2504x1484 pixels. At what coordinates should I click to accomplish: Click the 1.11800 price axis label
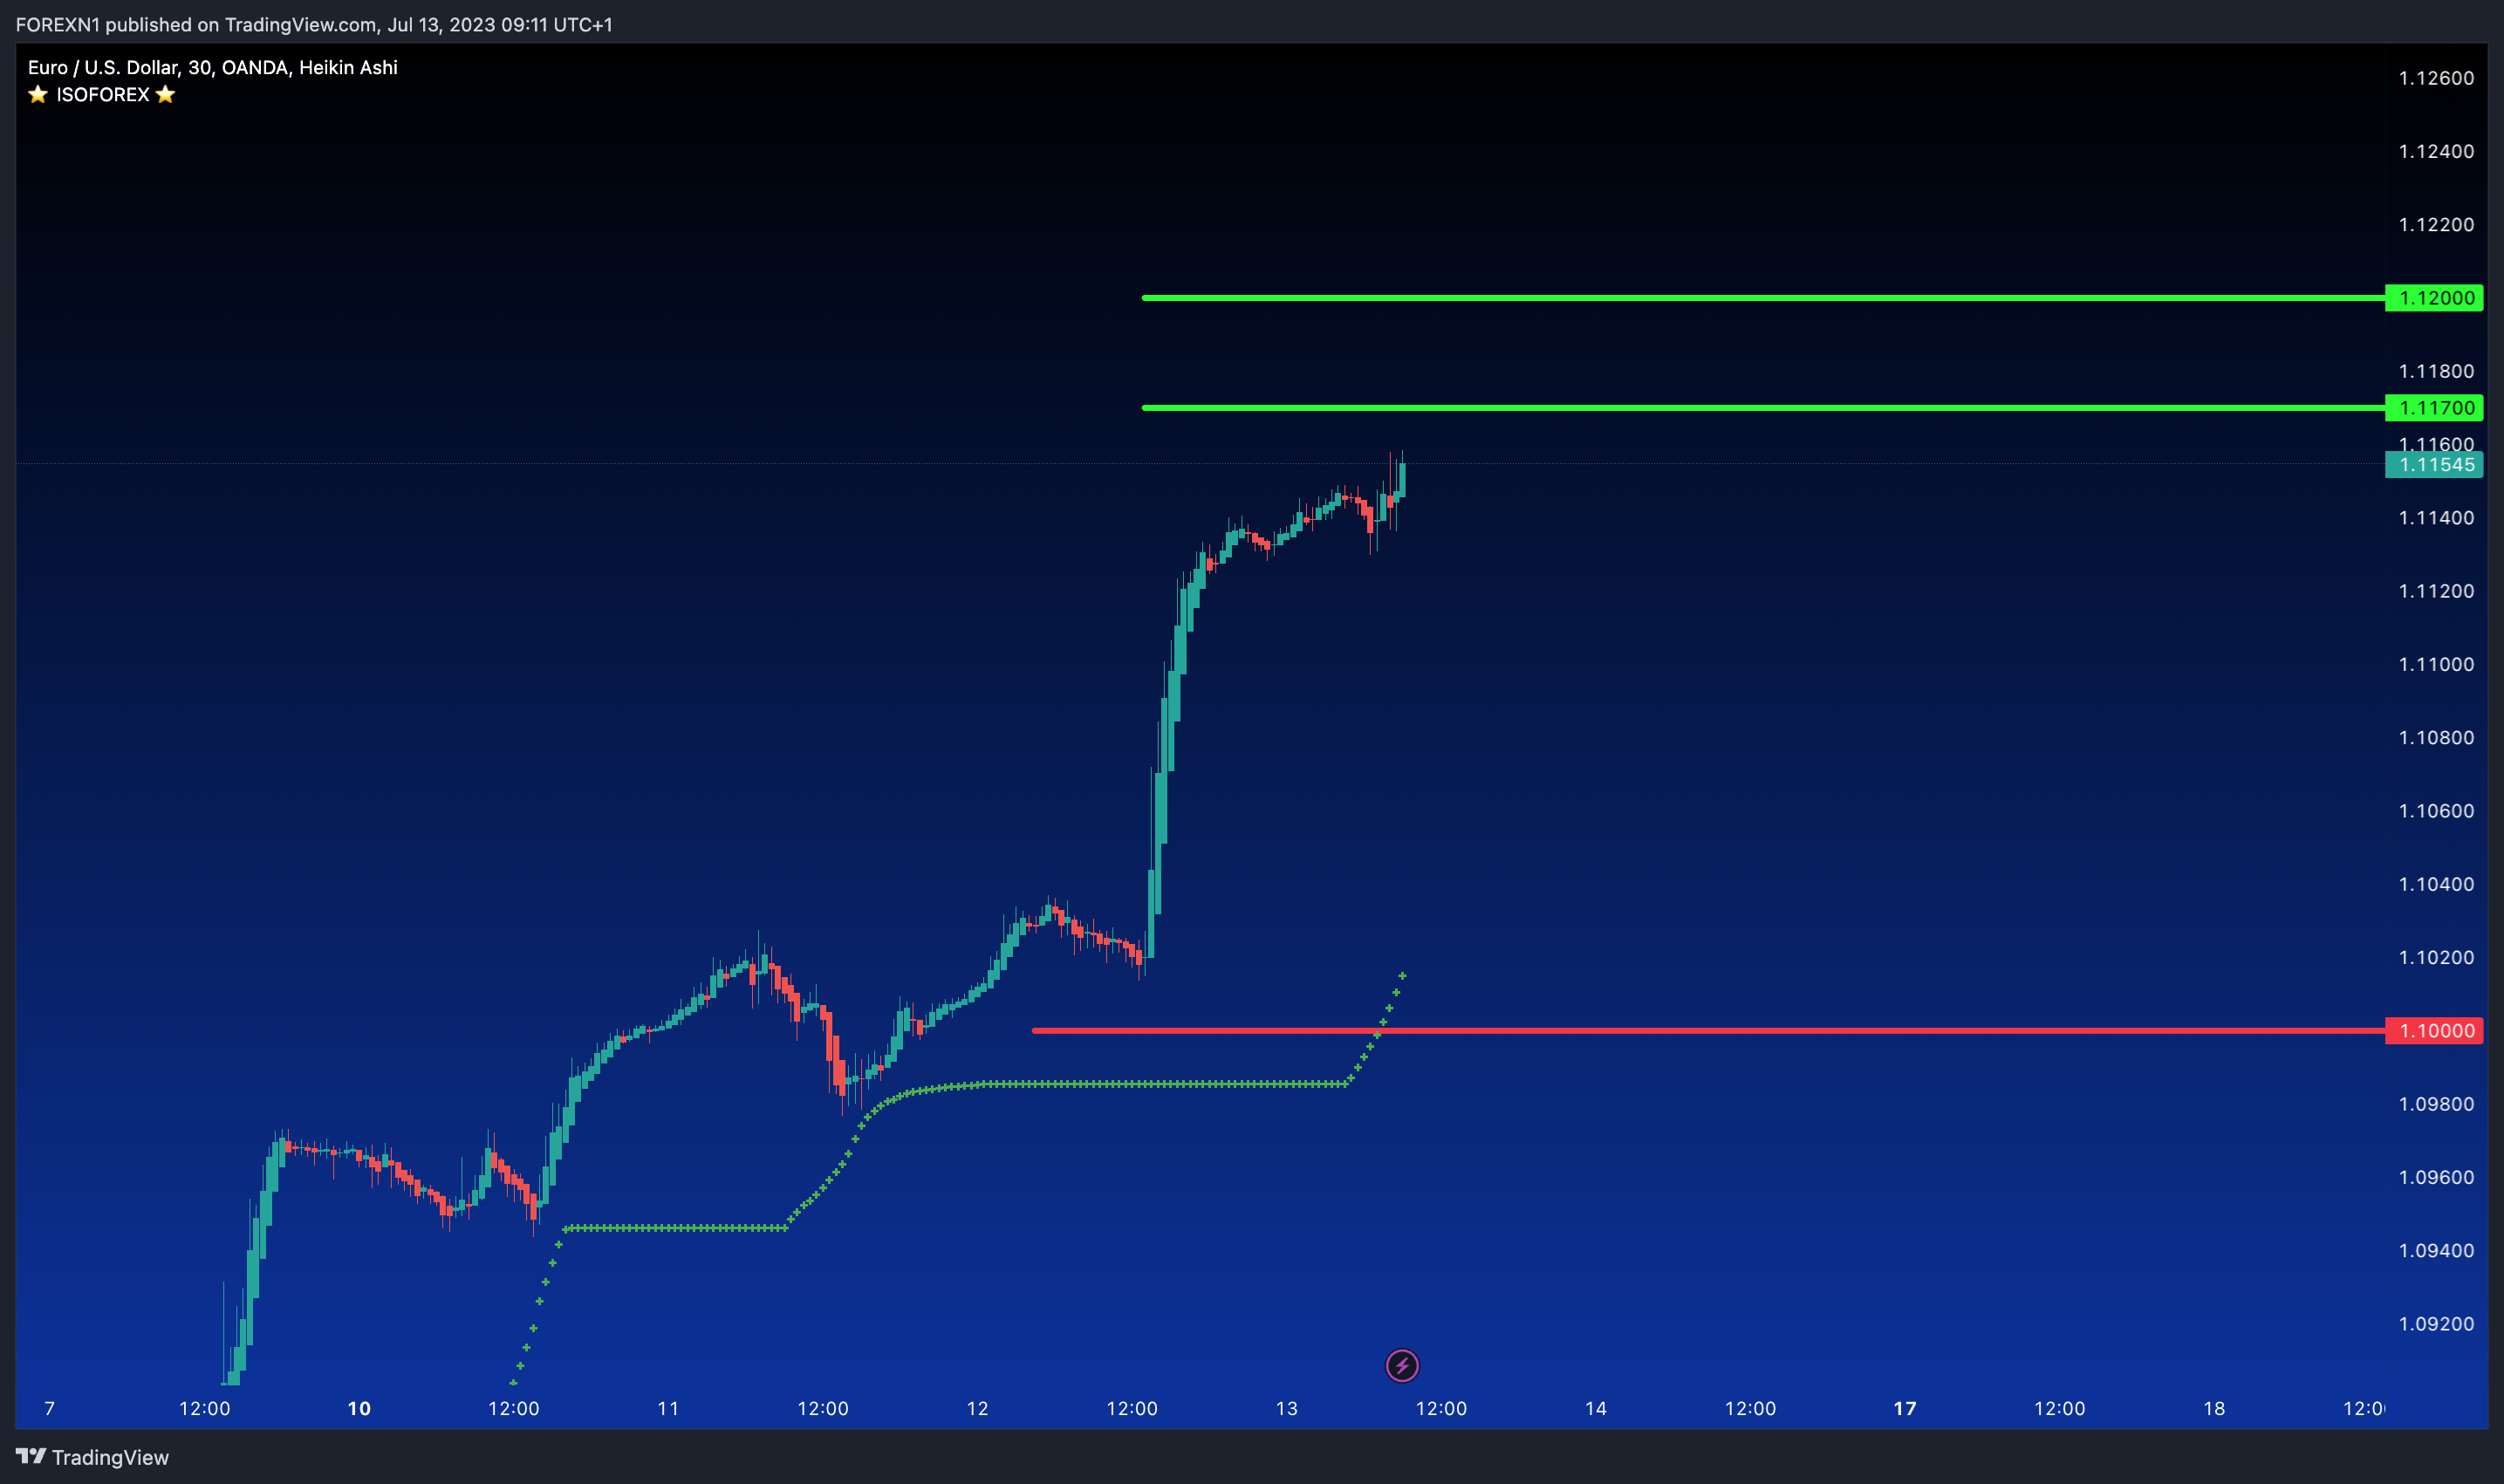tap(2436, 371)
